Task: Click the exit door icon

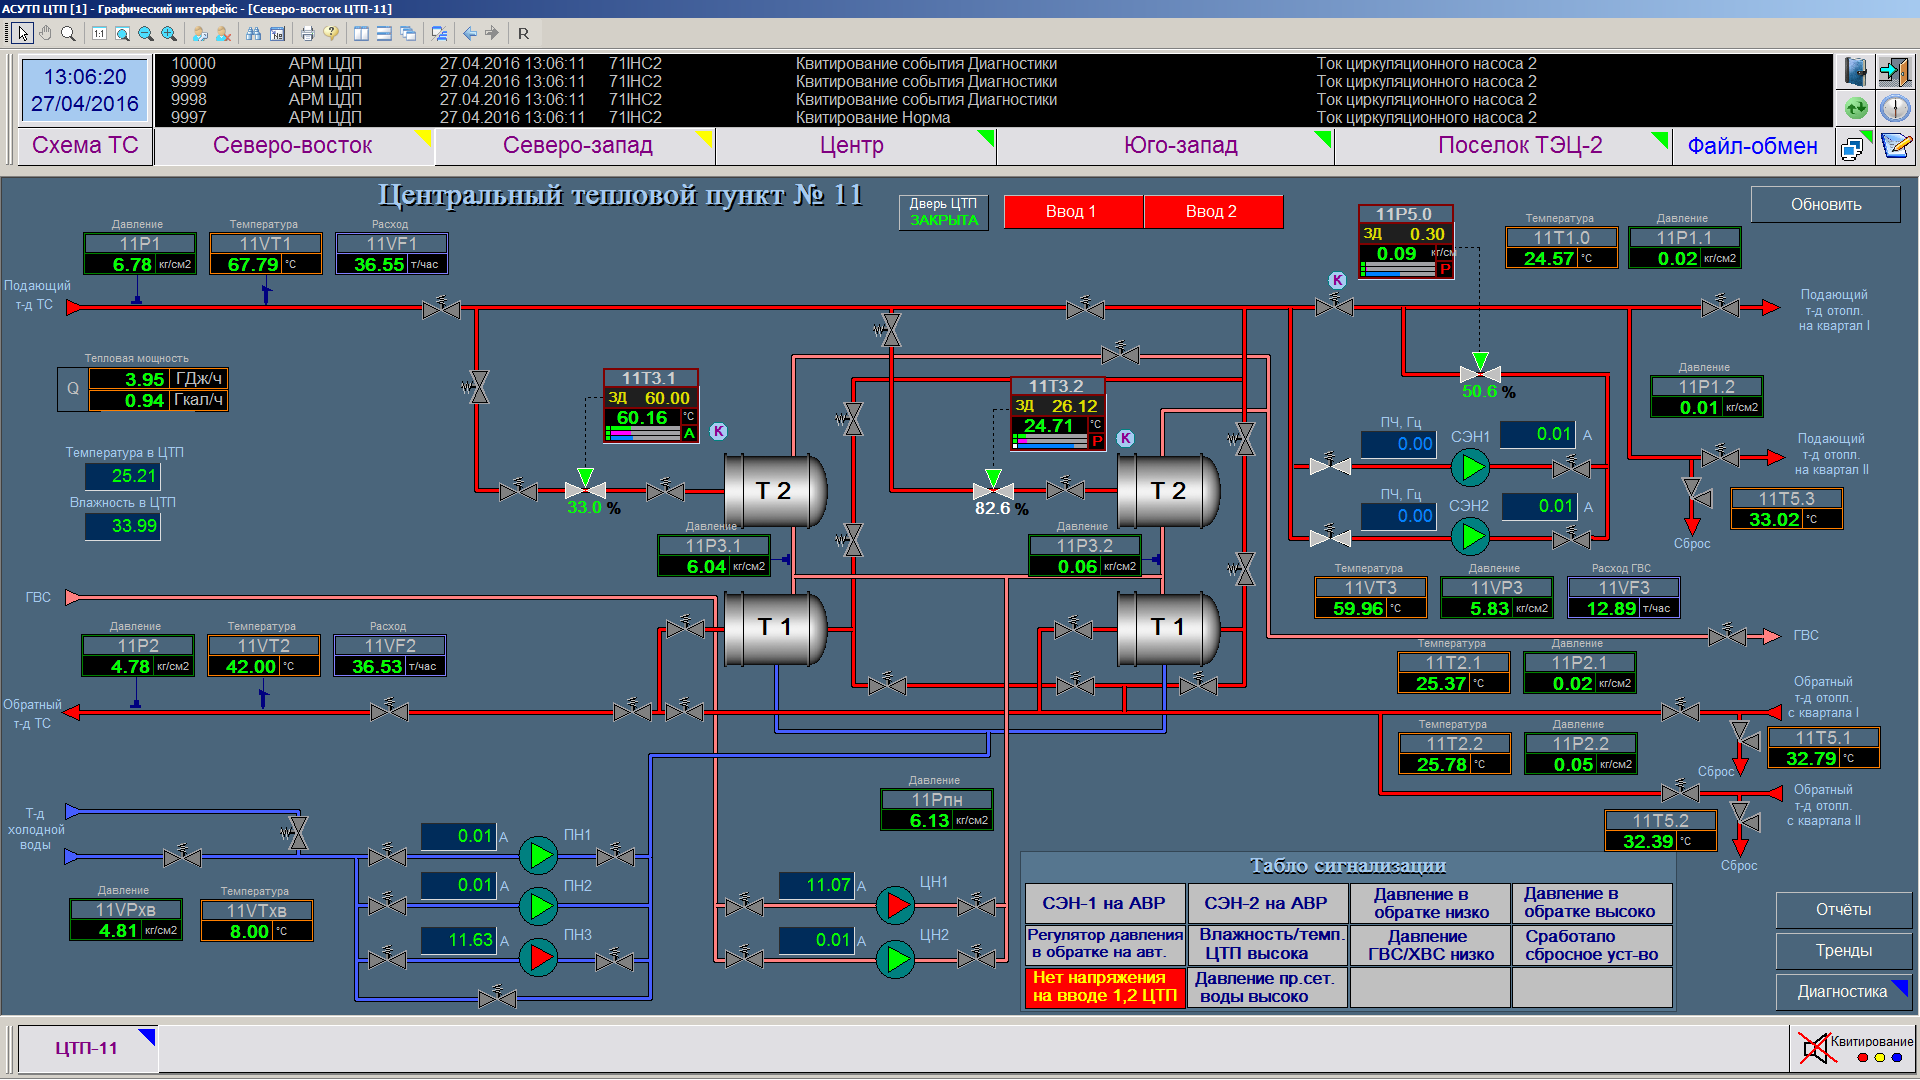Action: coord(1894,72)
